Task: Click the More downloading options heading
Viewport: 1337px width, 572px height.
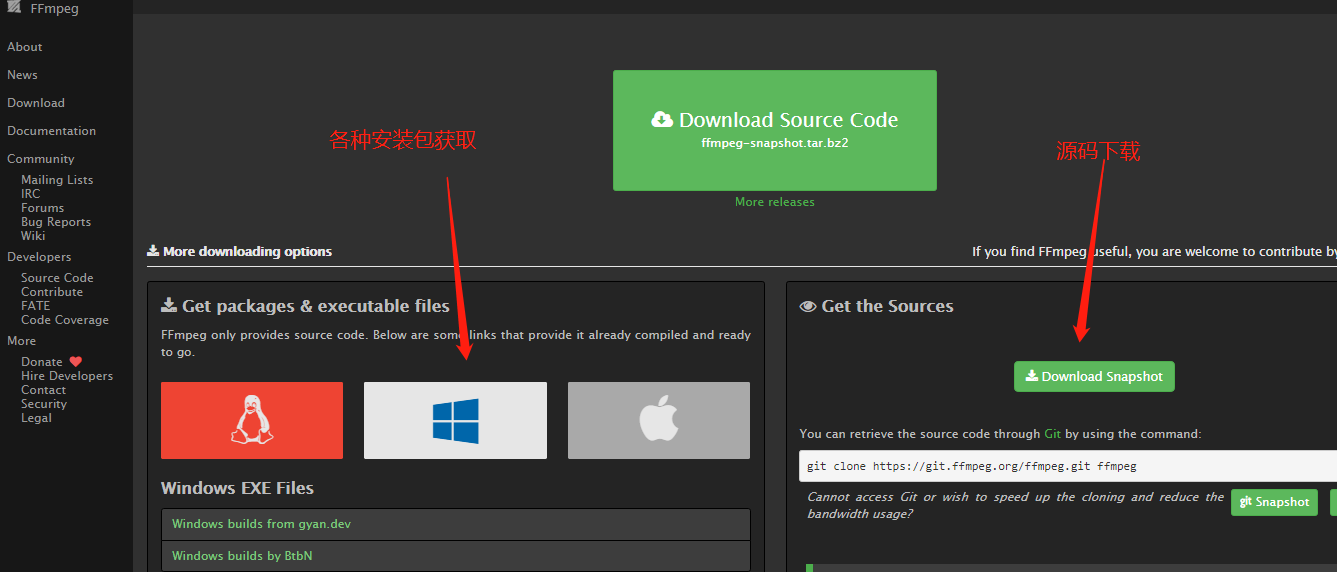Action: pos(240,251)
